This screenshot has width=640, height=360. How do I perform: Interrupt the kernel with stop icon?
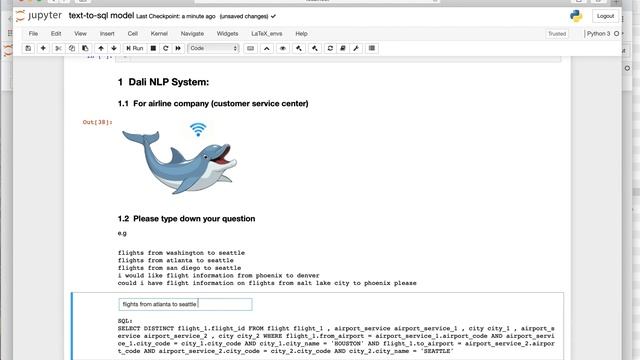point(153,48)
